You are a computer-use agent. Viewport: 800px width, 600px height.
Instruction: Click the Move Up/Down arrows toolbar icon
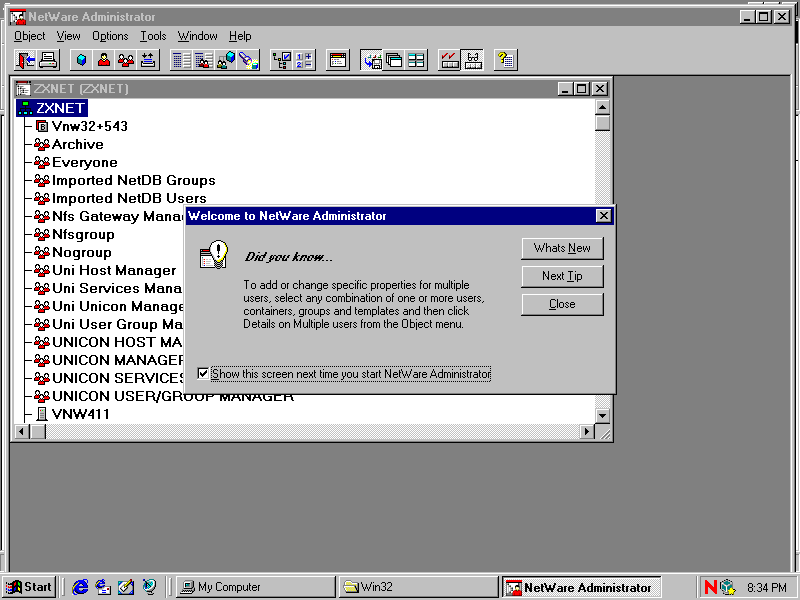148,60
